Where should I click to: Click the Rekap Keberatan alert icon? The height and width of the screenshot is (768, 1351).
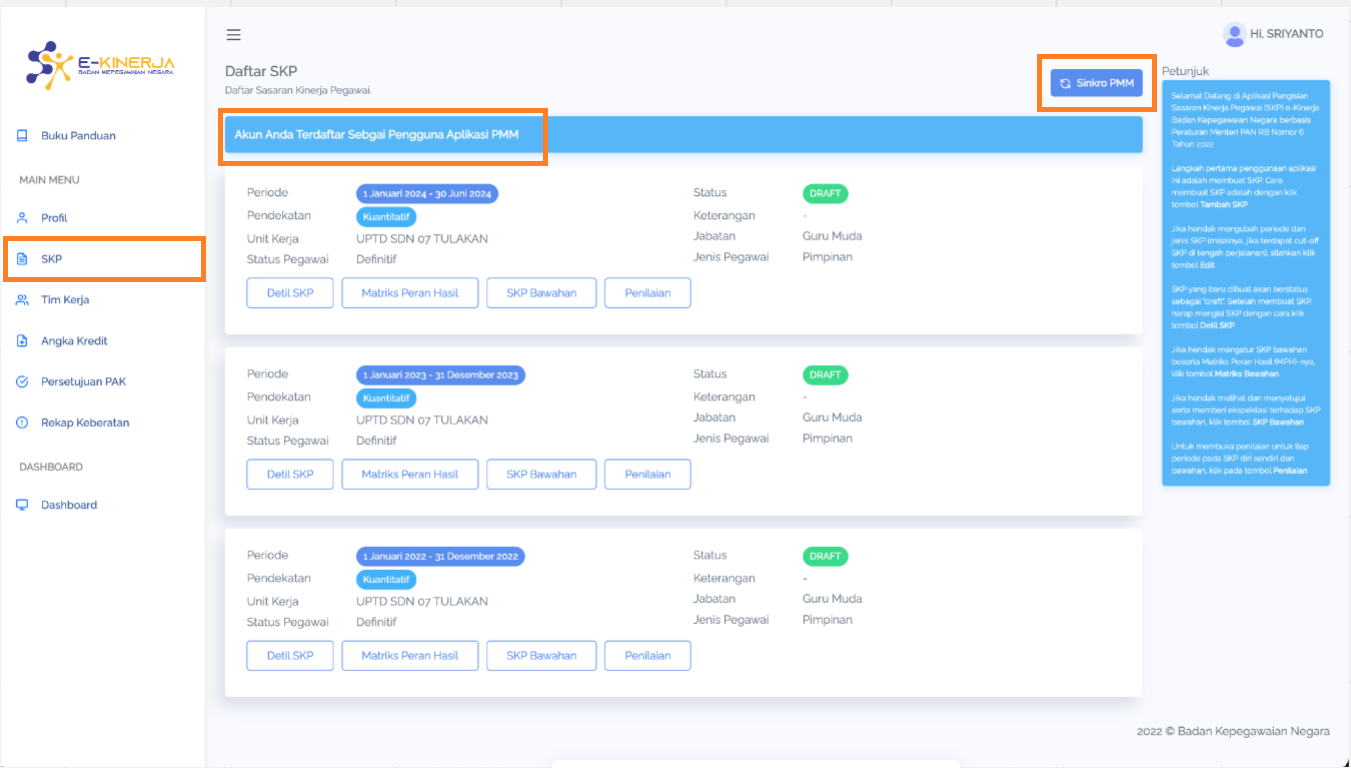pos(22,423)
